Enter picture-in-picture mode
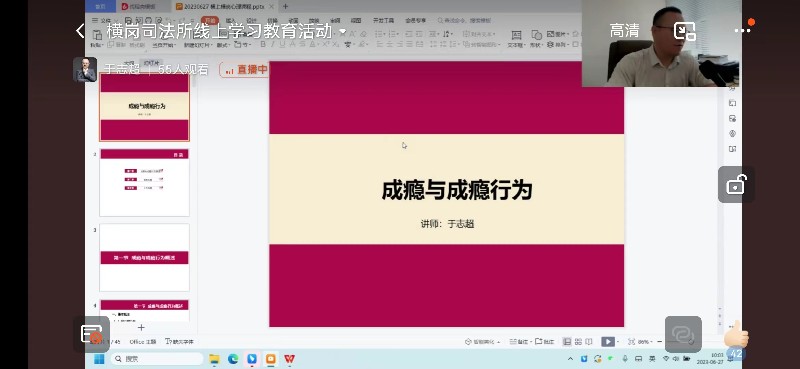 tap(685, 31)
